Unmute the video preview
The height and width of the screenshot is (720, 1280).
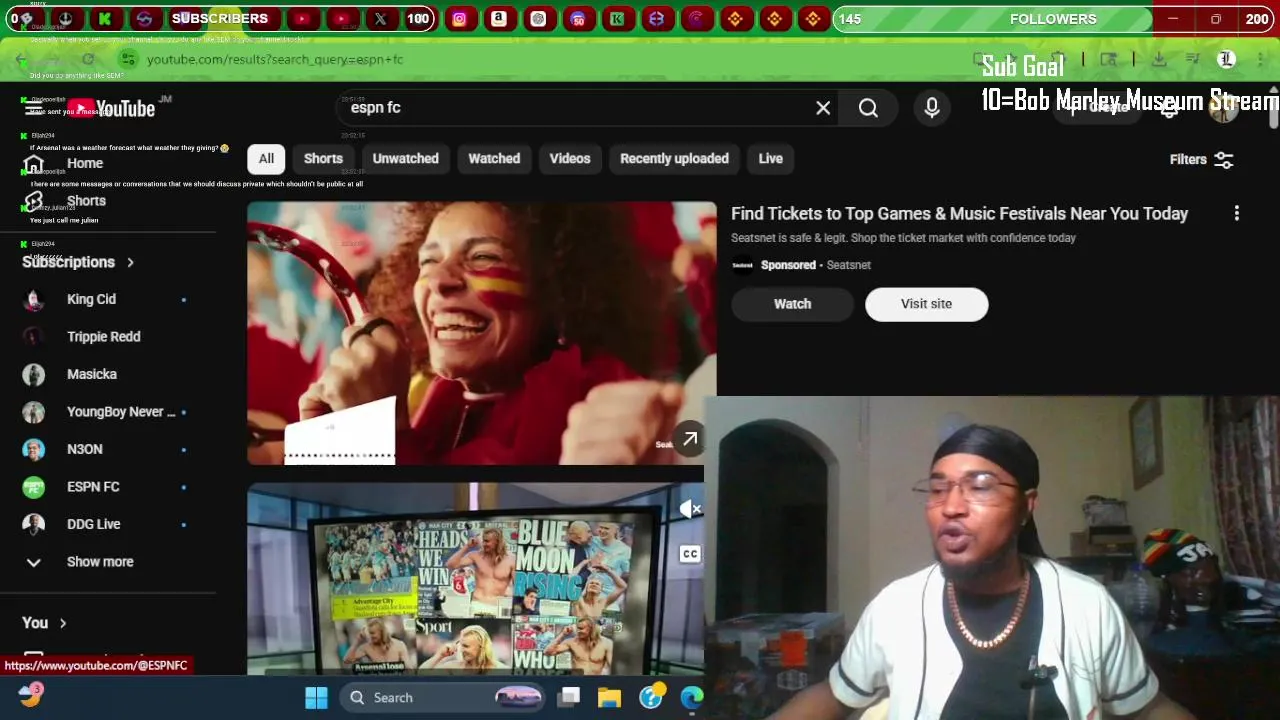pos(690,510)
